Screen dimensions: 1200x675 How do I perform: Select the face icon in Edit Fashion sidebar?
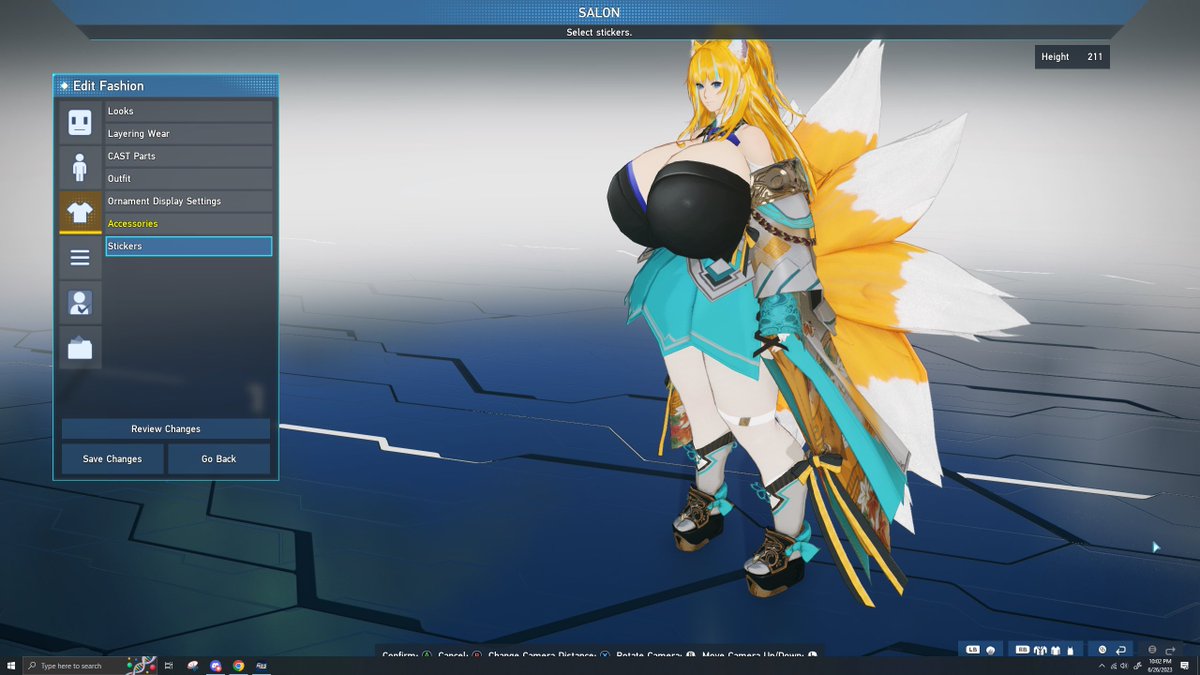pyautogui.click(x=80, y=123)
